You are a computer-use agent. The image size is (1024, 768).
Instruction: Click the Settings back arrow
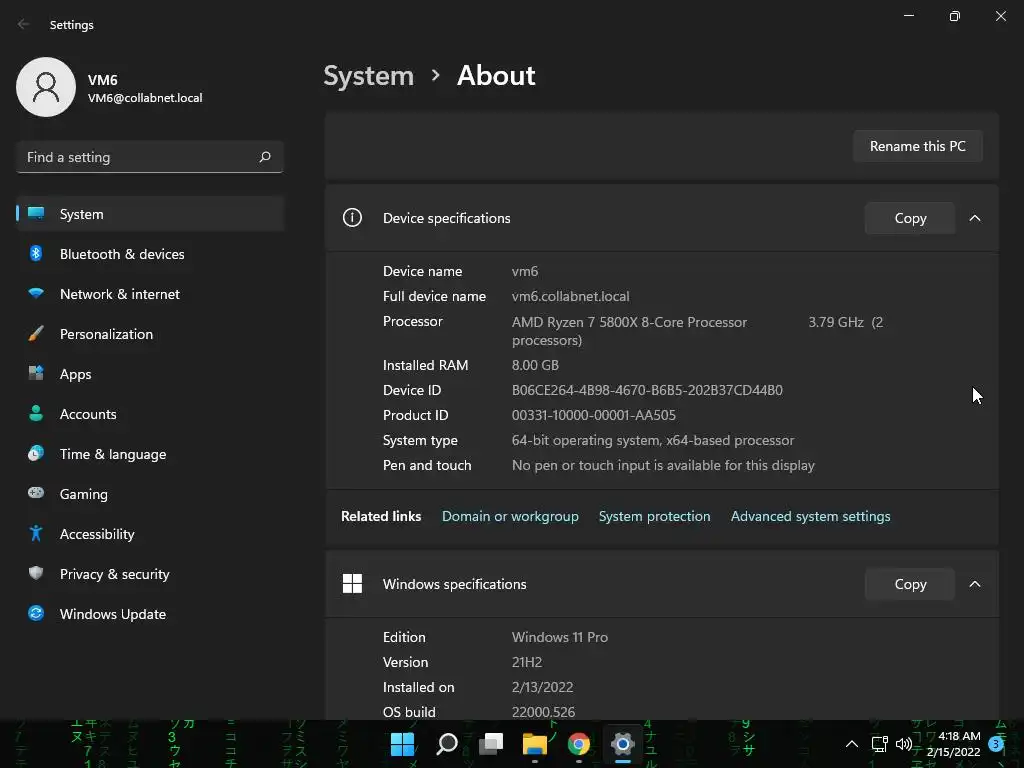(24, 24)
